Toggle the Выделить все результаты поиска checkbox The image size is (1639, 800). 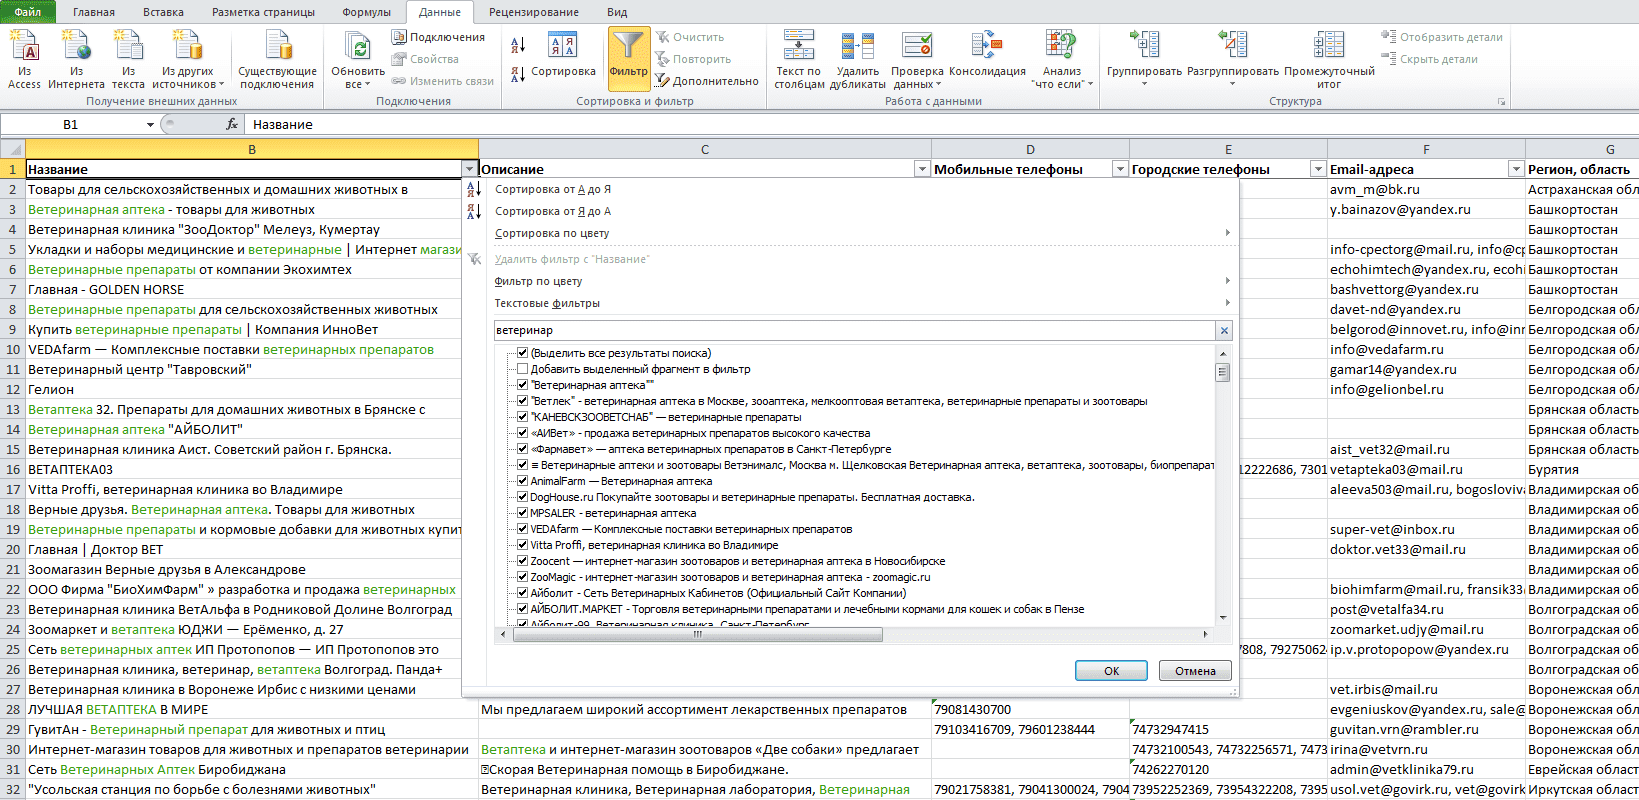522,353
